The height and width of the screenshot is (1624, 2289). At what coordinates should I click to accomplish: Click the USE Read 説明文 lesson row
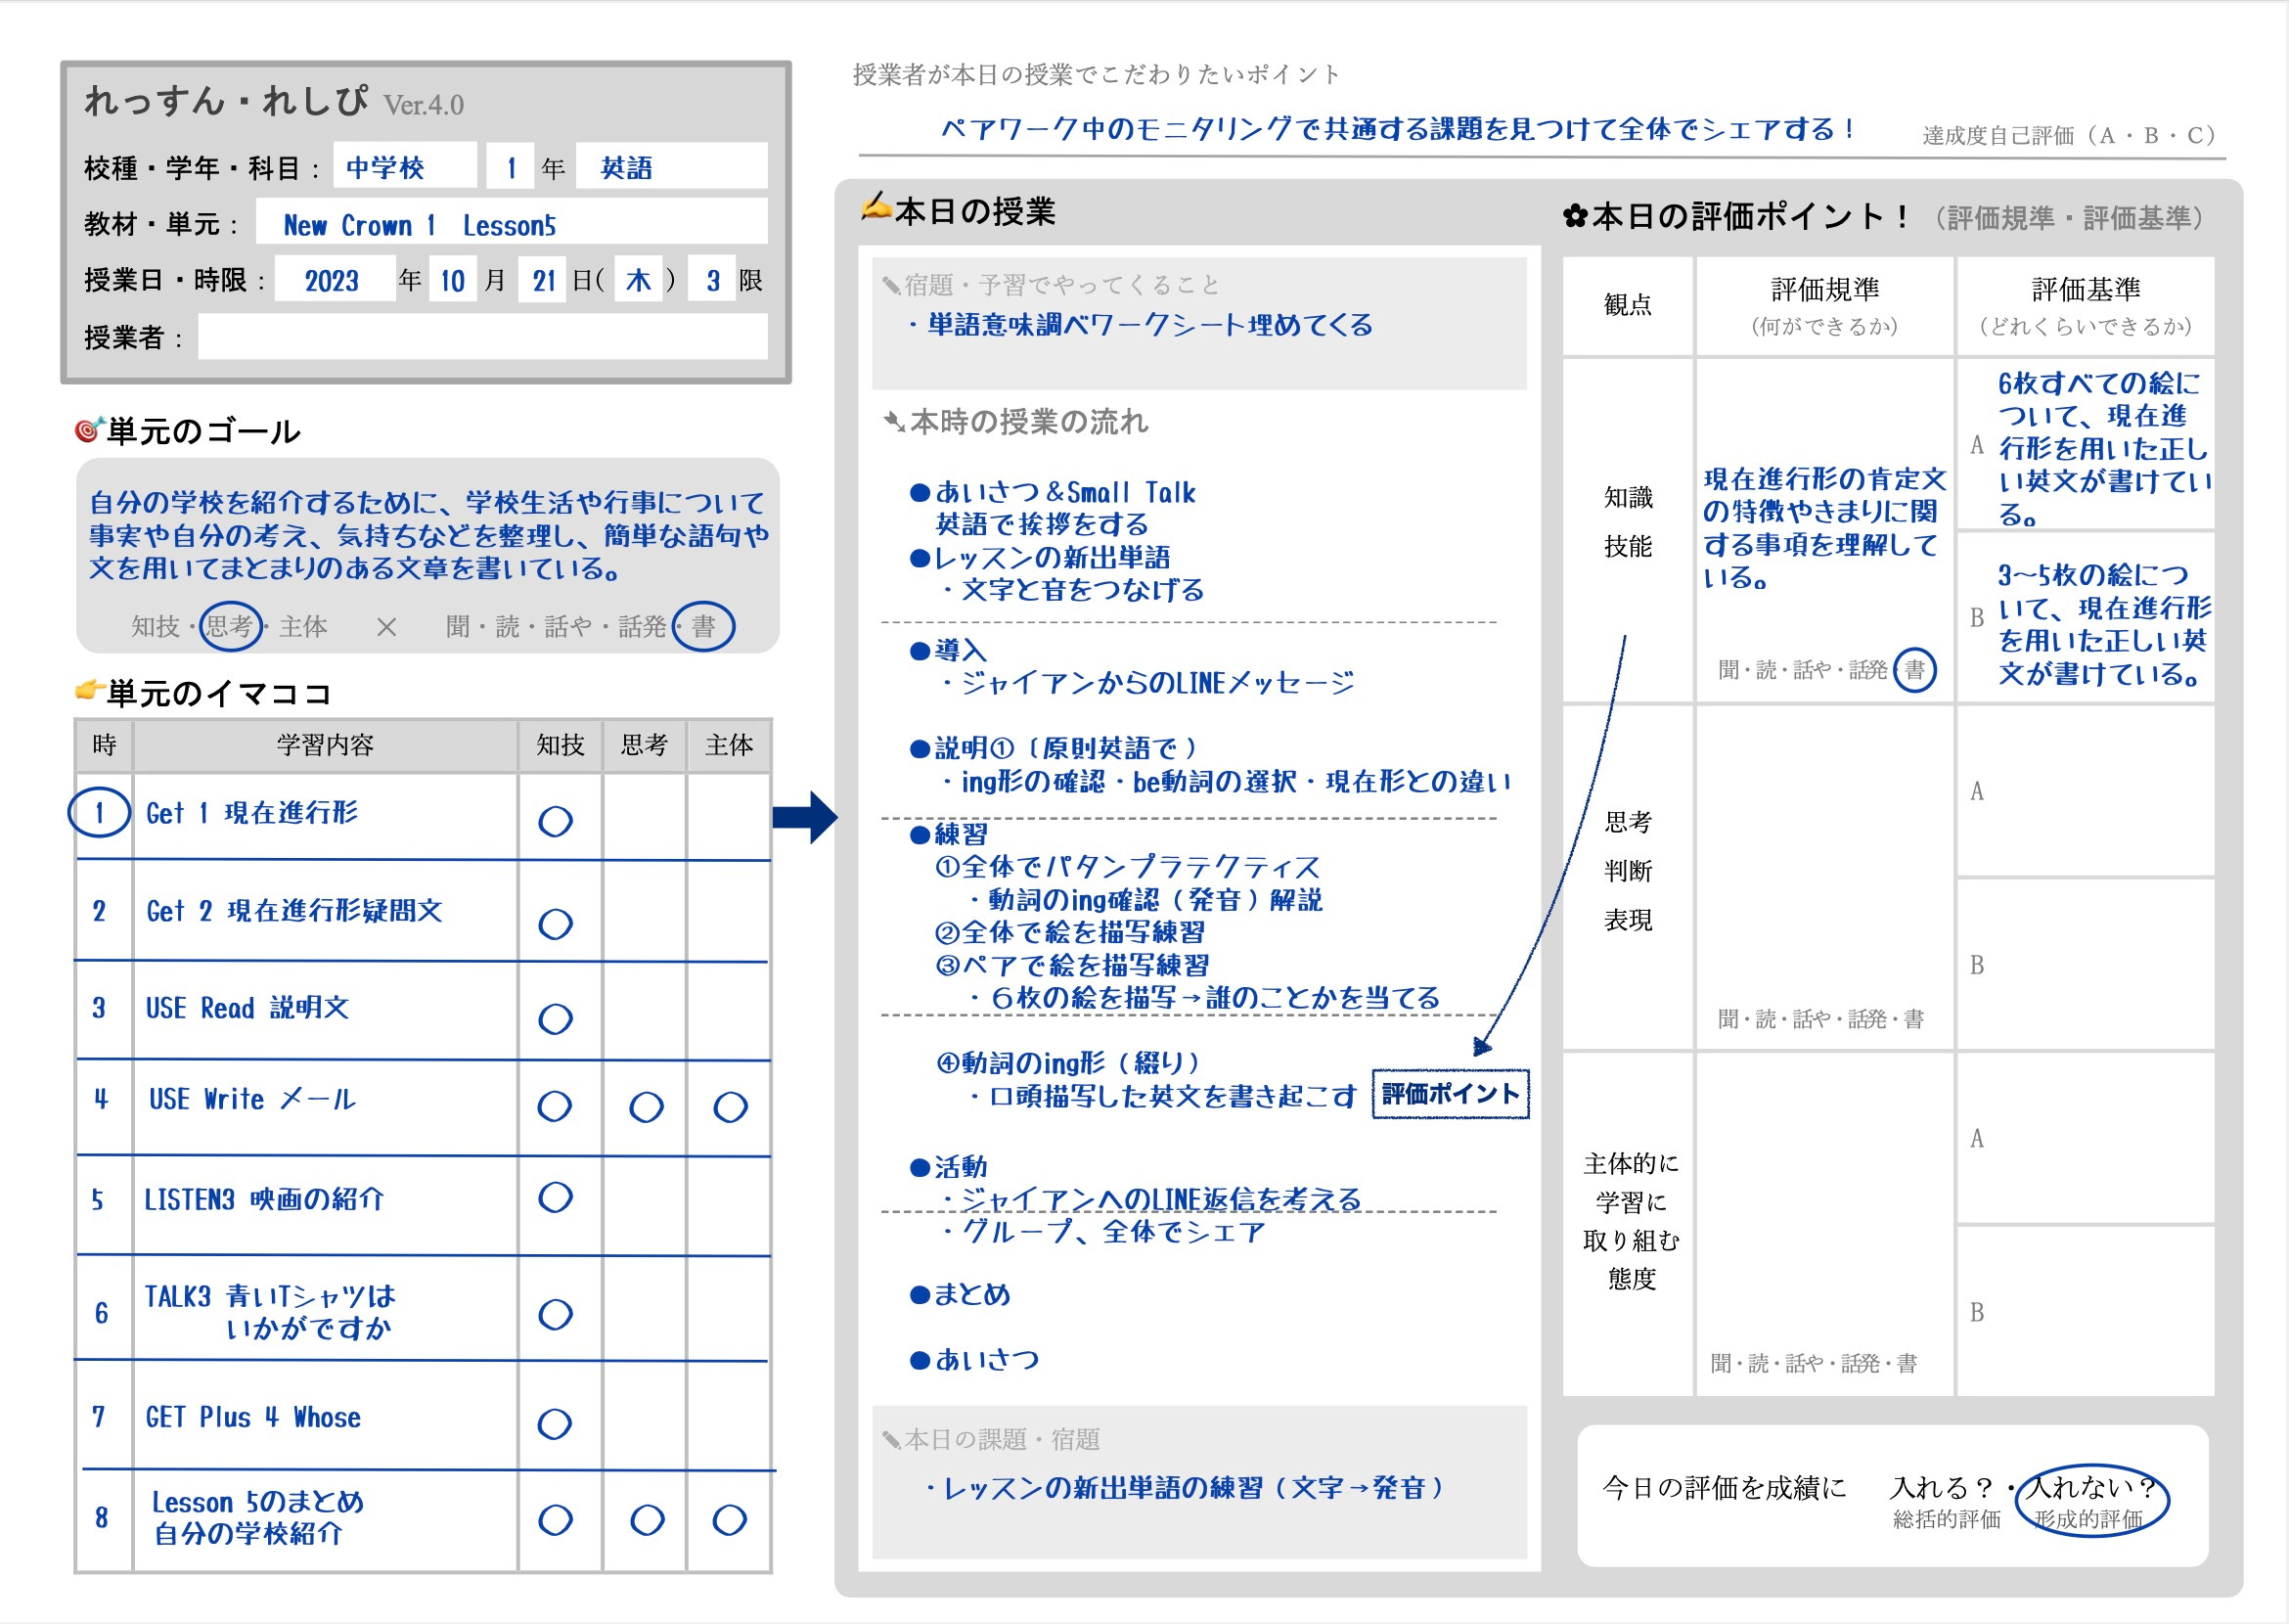coord(422,1009)
